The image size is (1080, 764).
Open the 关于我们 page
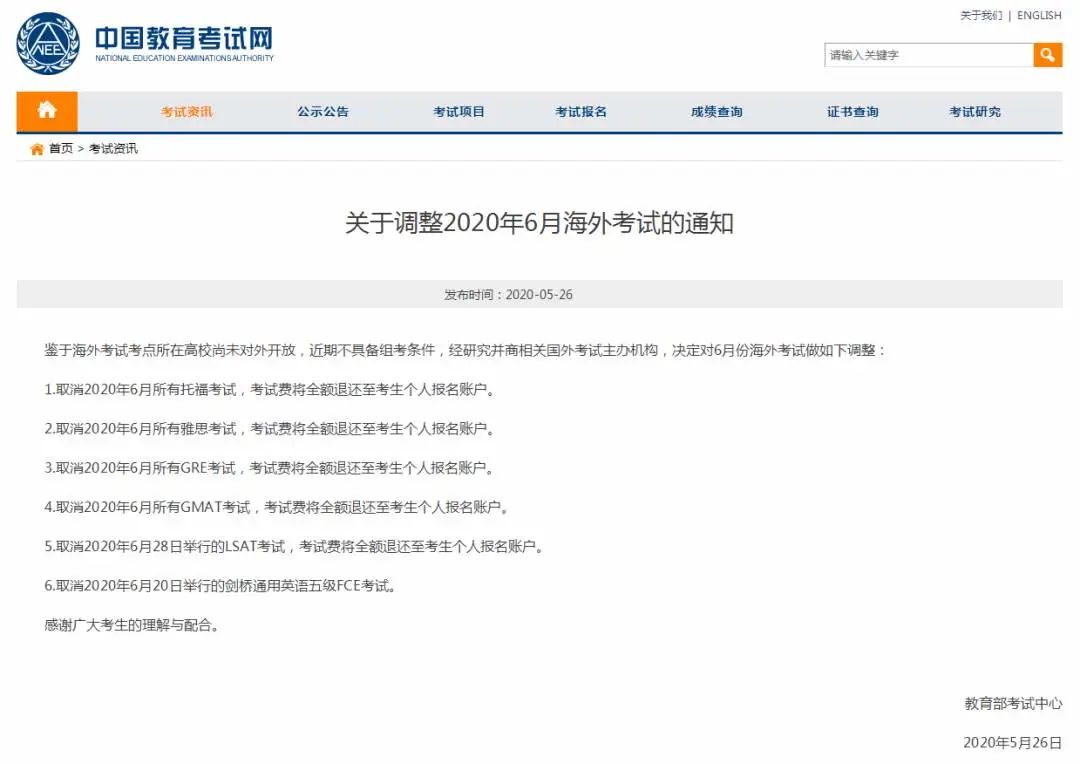point(984,15)
